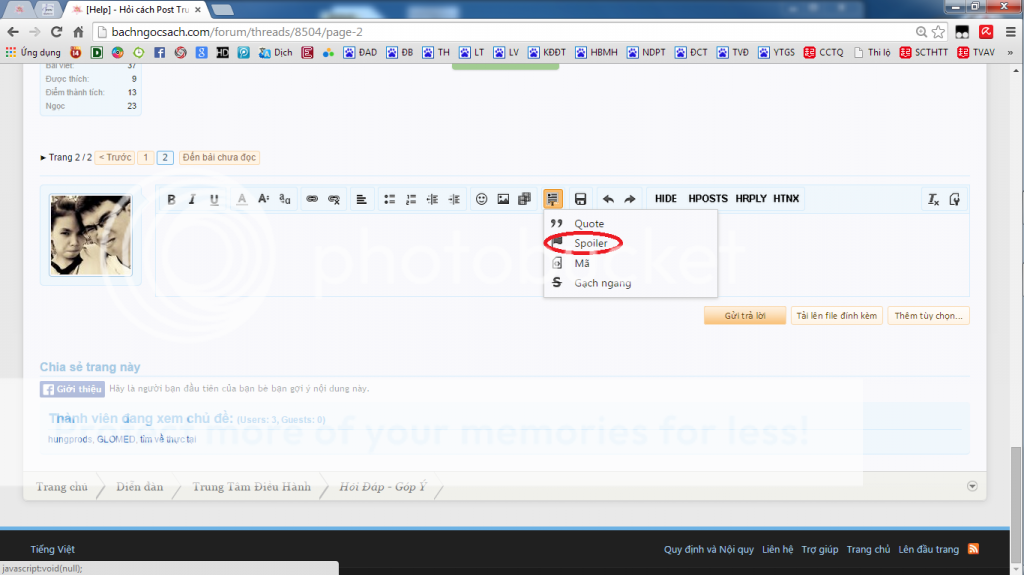
Task: Click the insert image icon
Action: (x=503, y=199)
